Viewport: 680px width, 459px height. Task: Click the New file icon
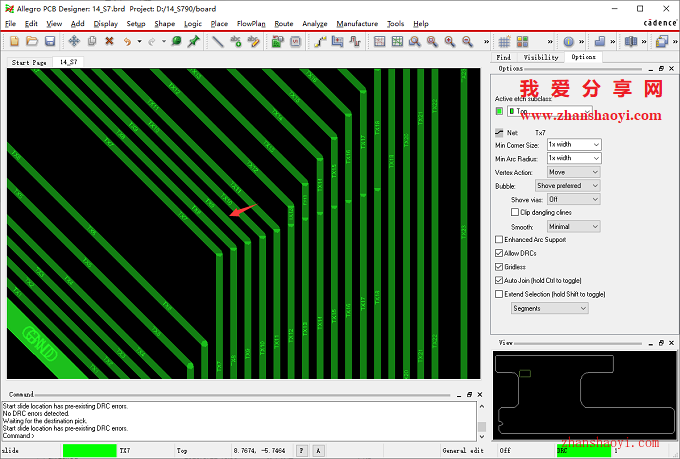tap(14, 41)
